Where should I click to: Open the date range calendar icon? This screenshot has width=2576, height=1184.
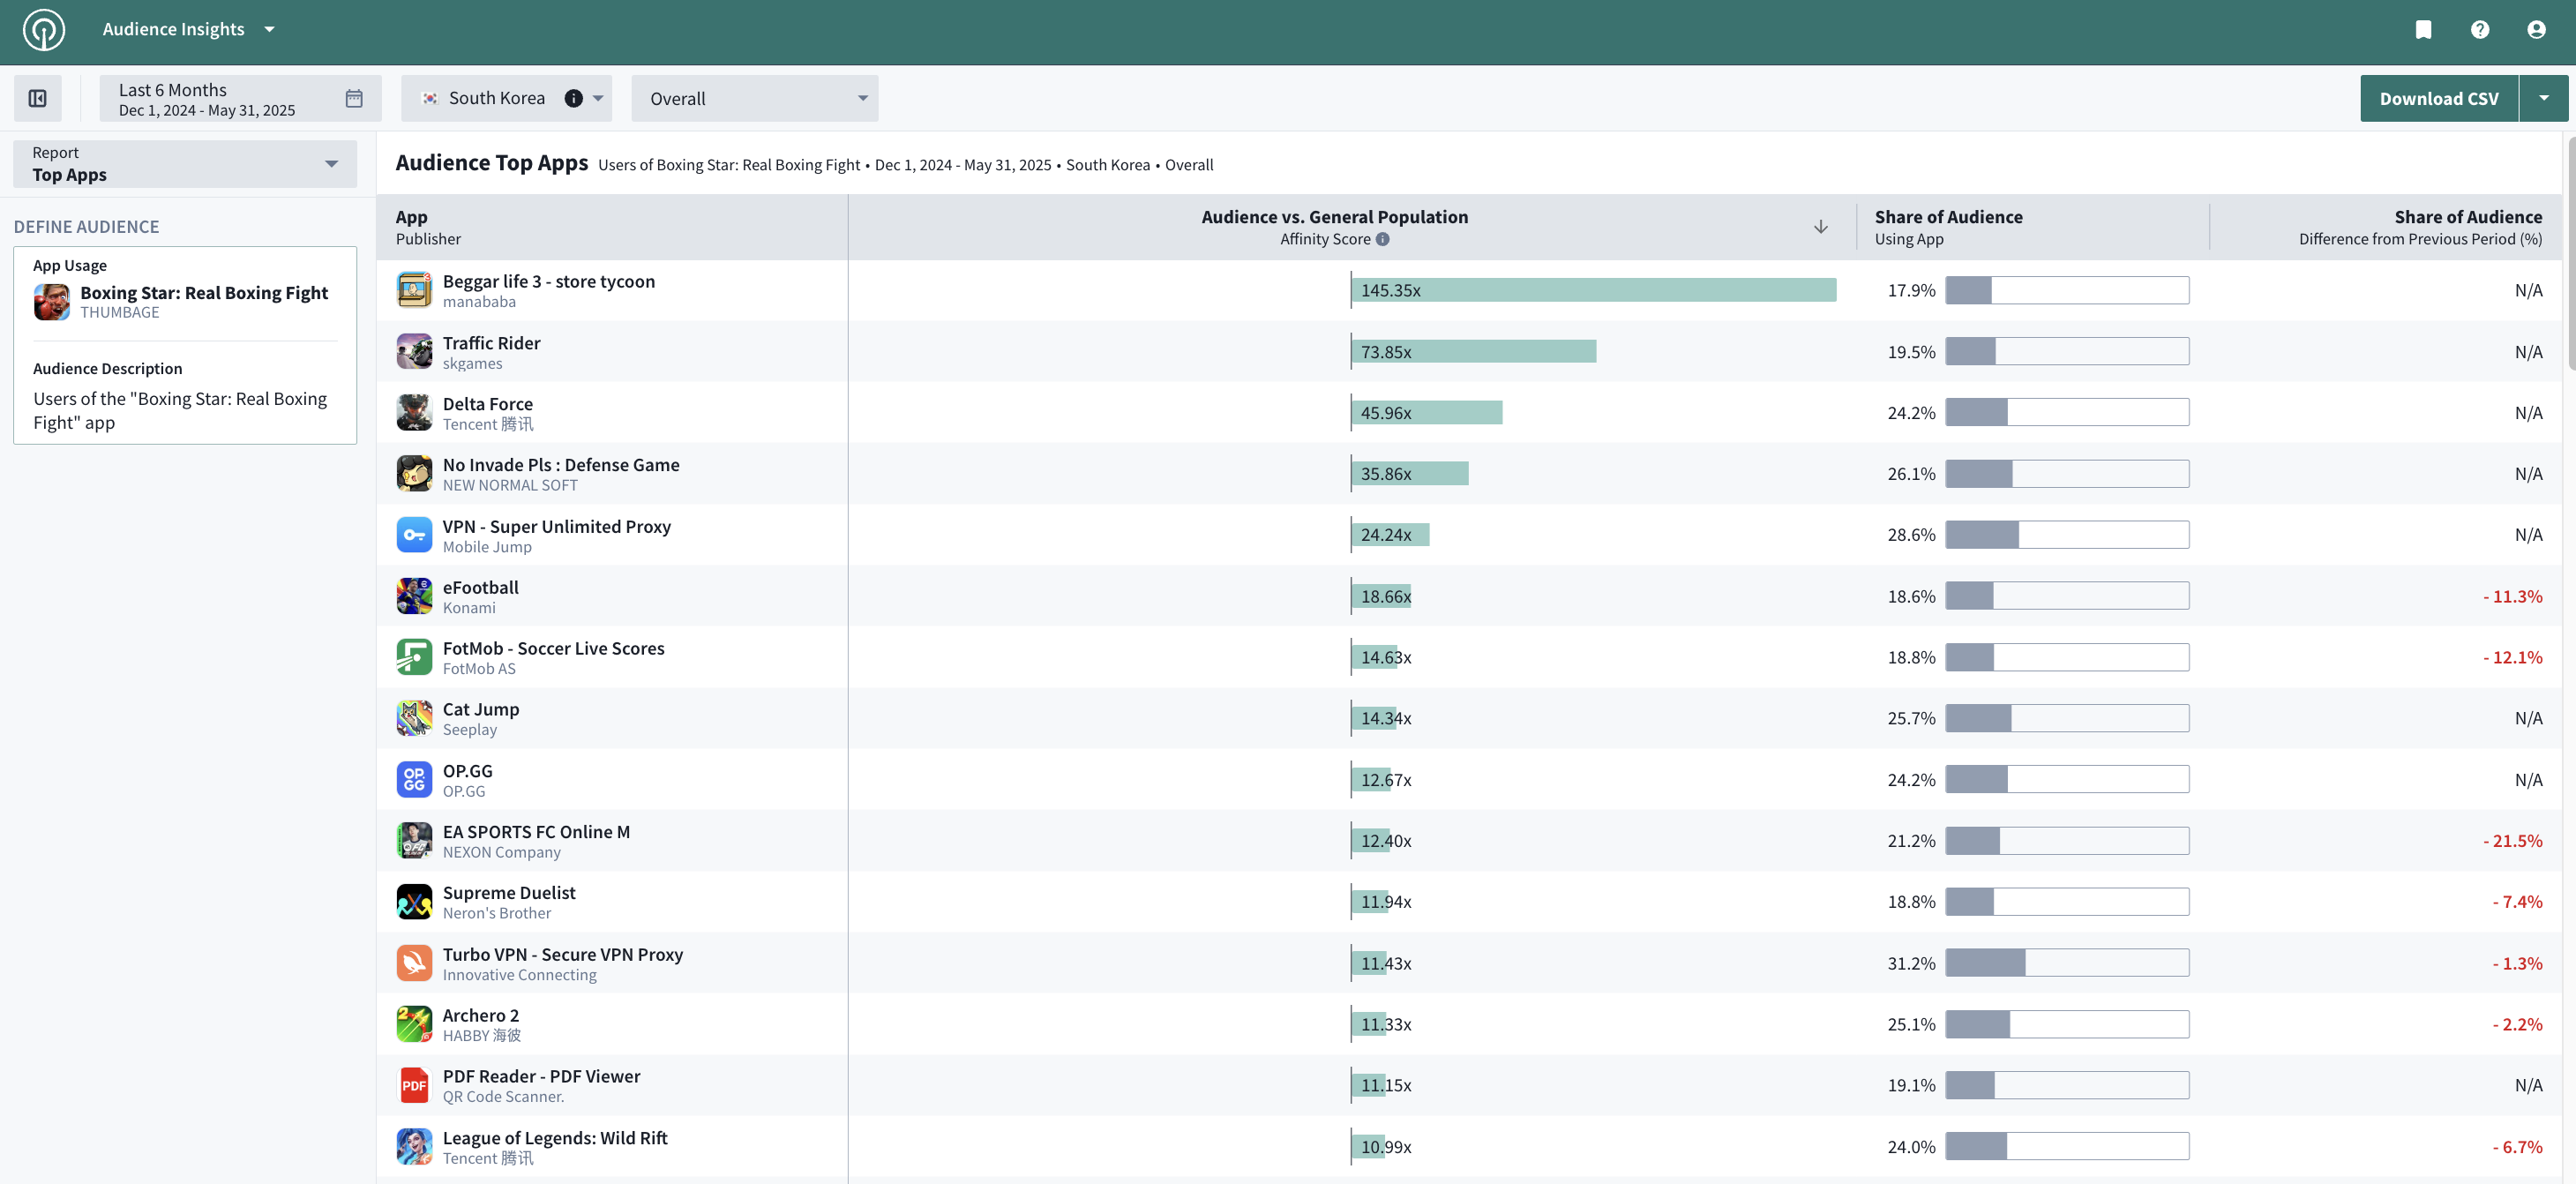pos(354,98)
